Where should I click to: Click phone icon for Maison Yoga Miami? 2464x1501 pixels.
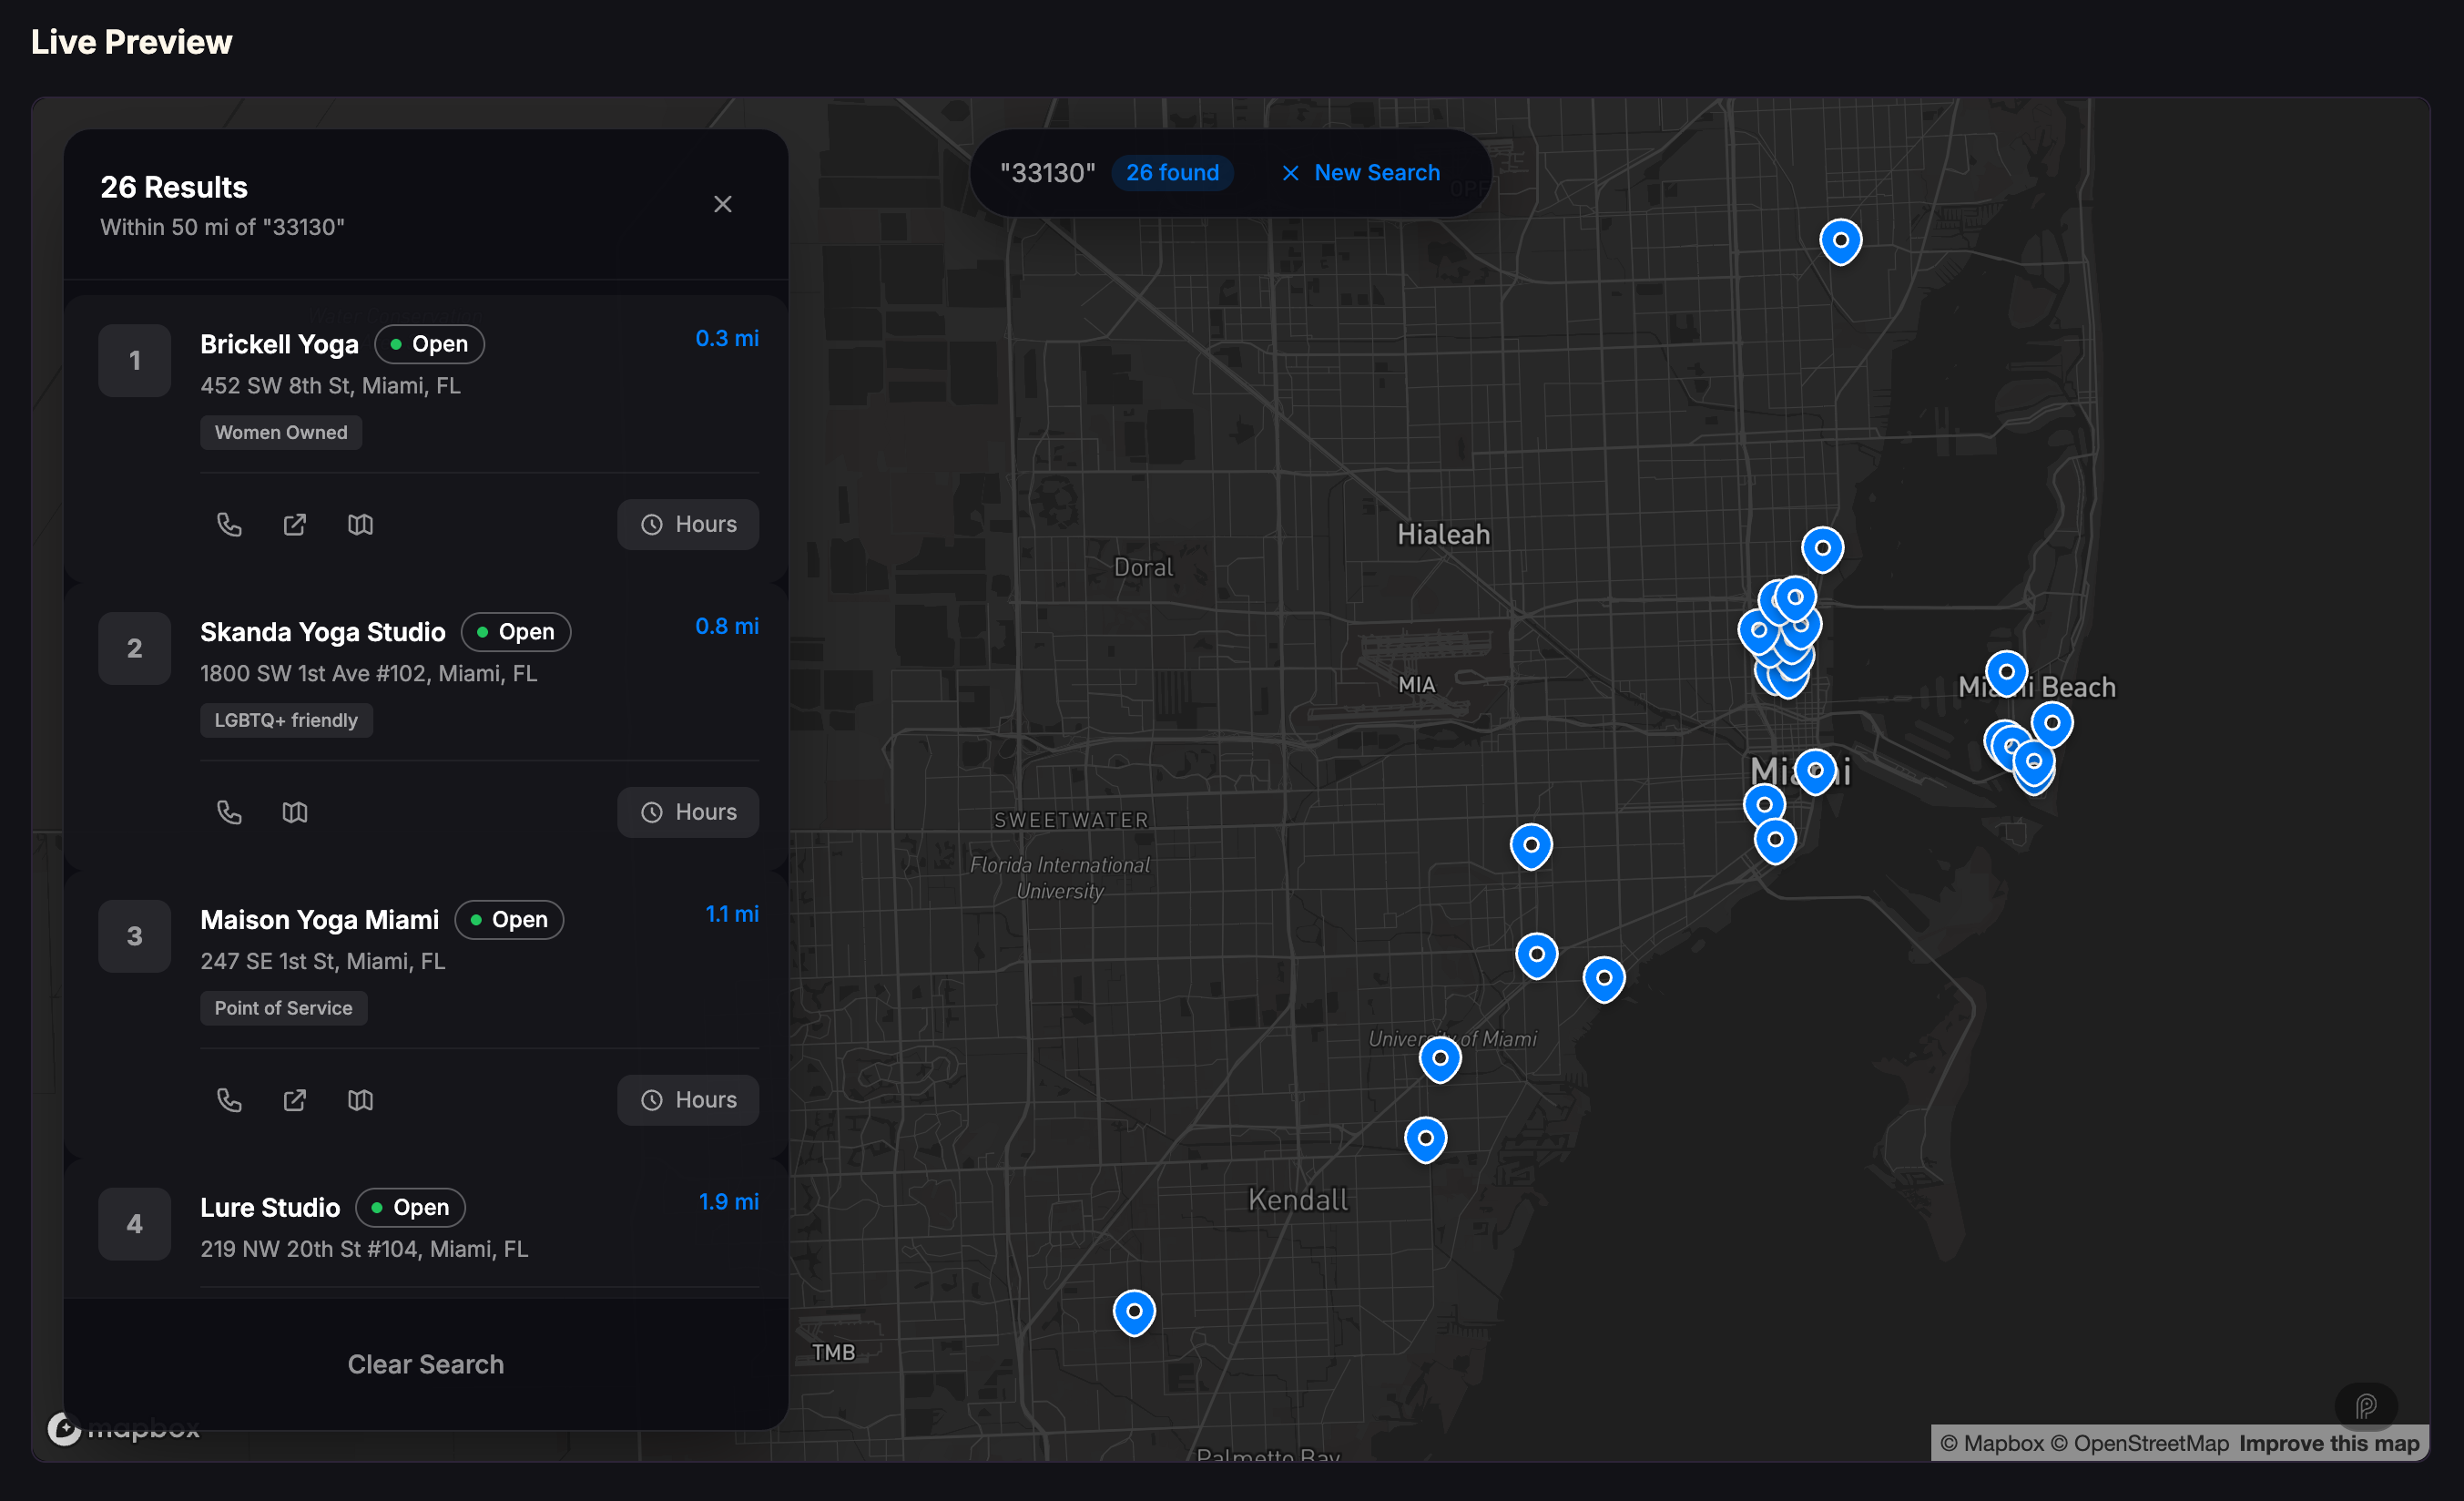pos(229,1100)
